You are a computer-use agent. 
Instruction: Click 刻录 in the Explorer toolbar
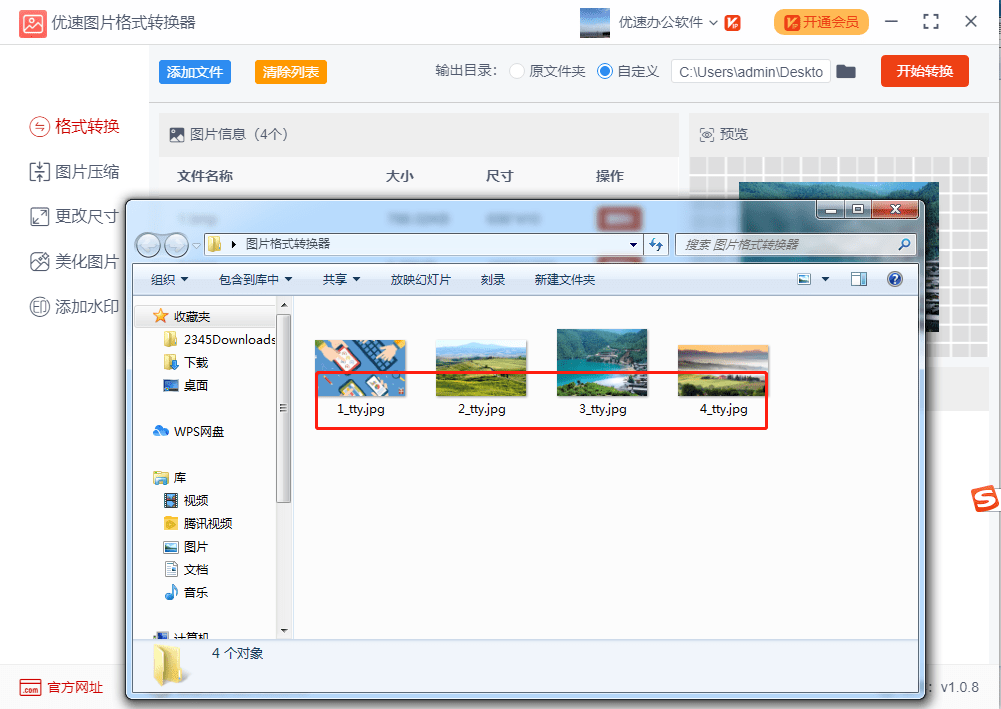click(493, 280)
